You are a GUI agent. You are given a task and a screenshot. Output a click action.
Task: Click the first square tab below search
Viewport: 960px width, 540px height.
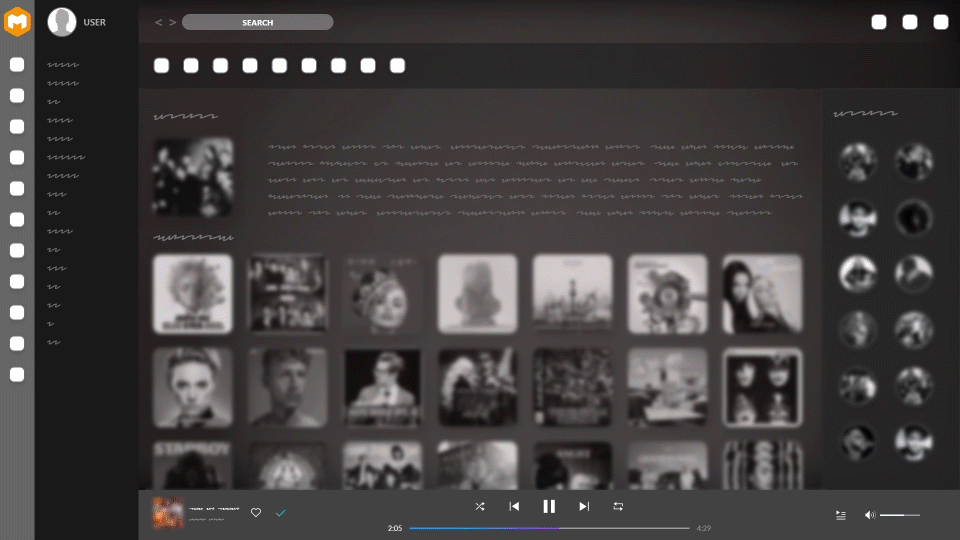click(162, 66)
